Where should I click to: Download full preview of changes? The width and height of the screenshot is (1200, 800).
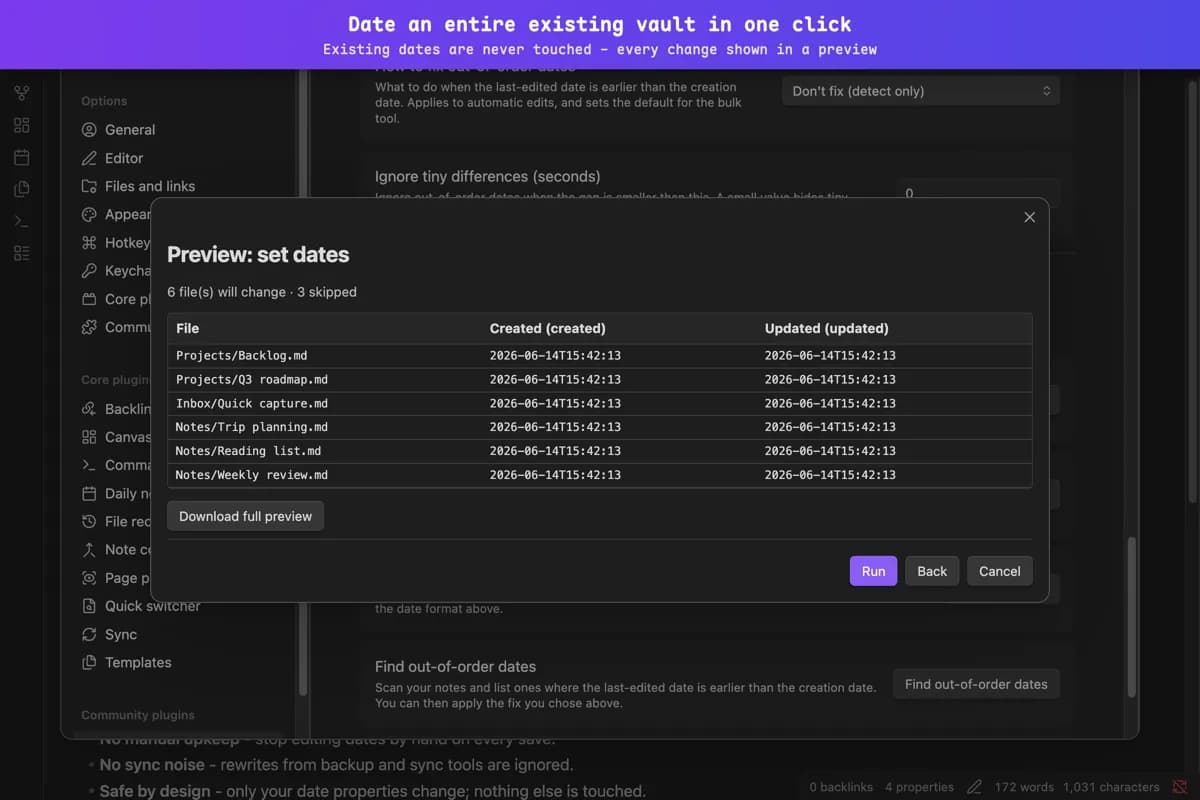pyautogui.click(x=245, y=516)
